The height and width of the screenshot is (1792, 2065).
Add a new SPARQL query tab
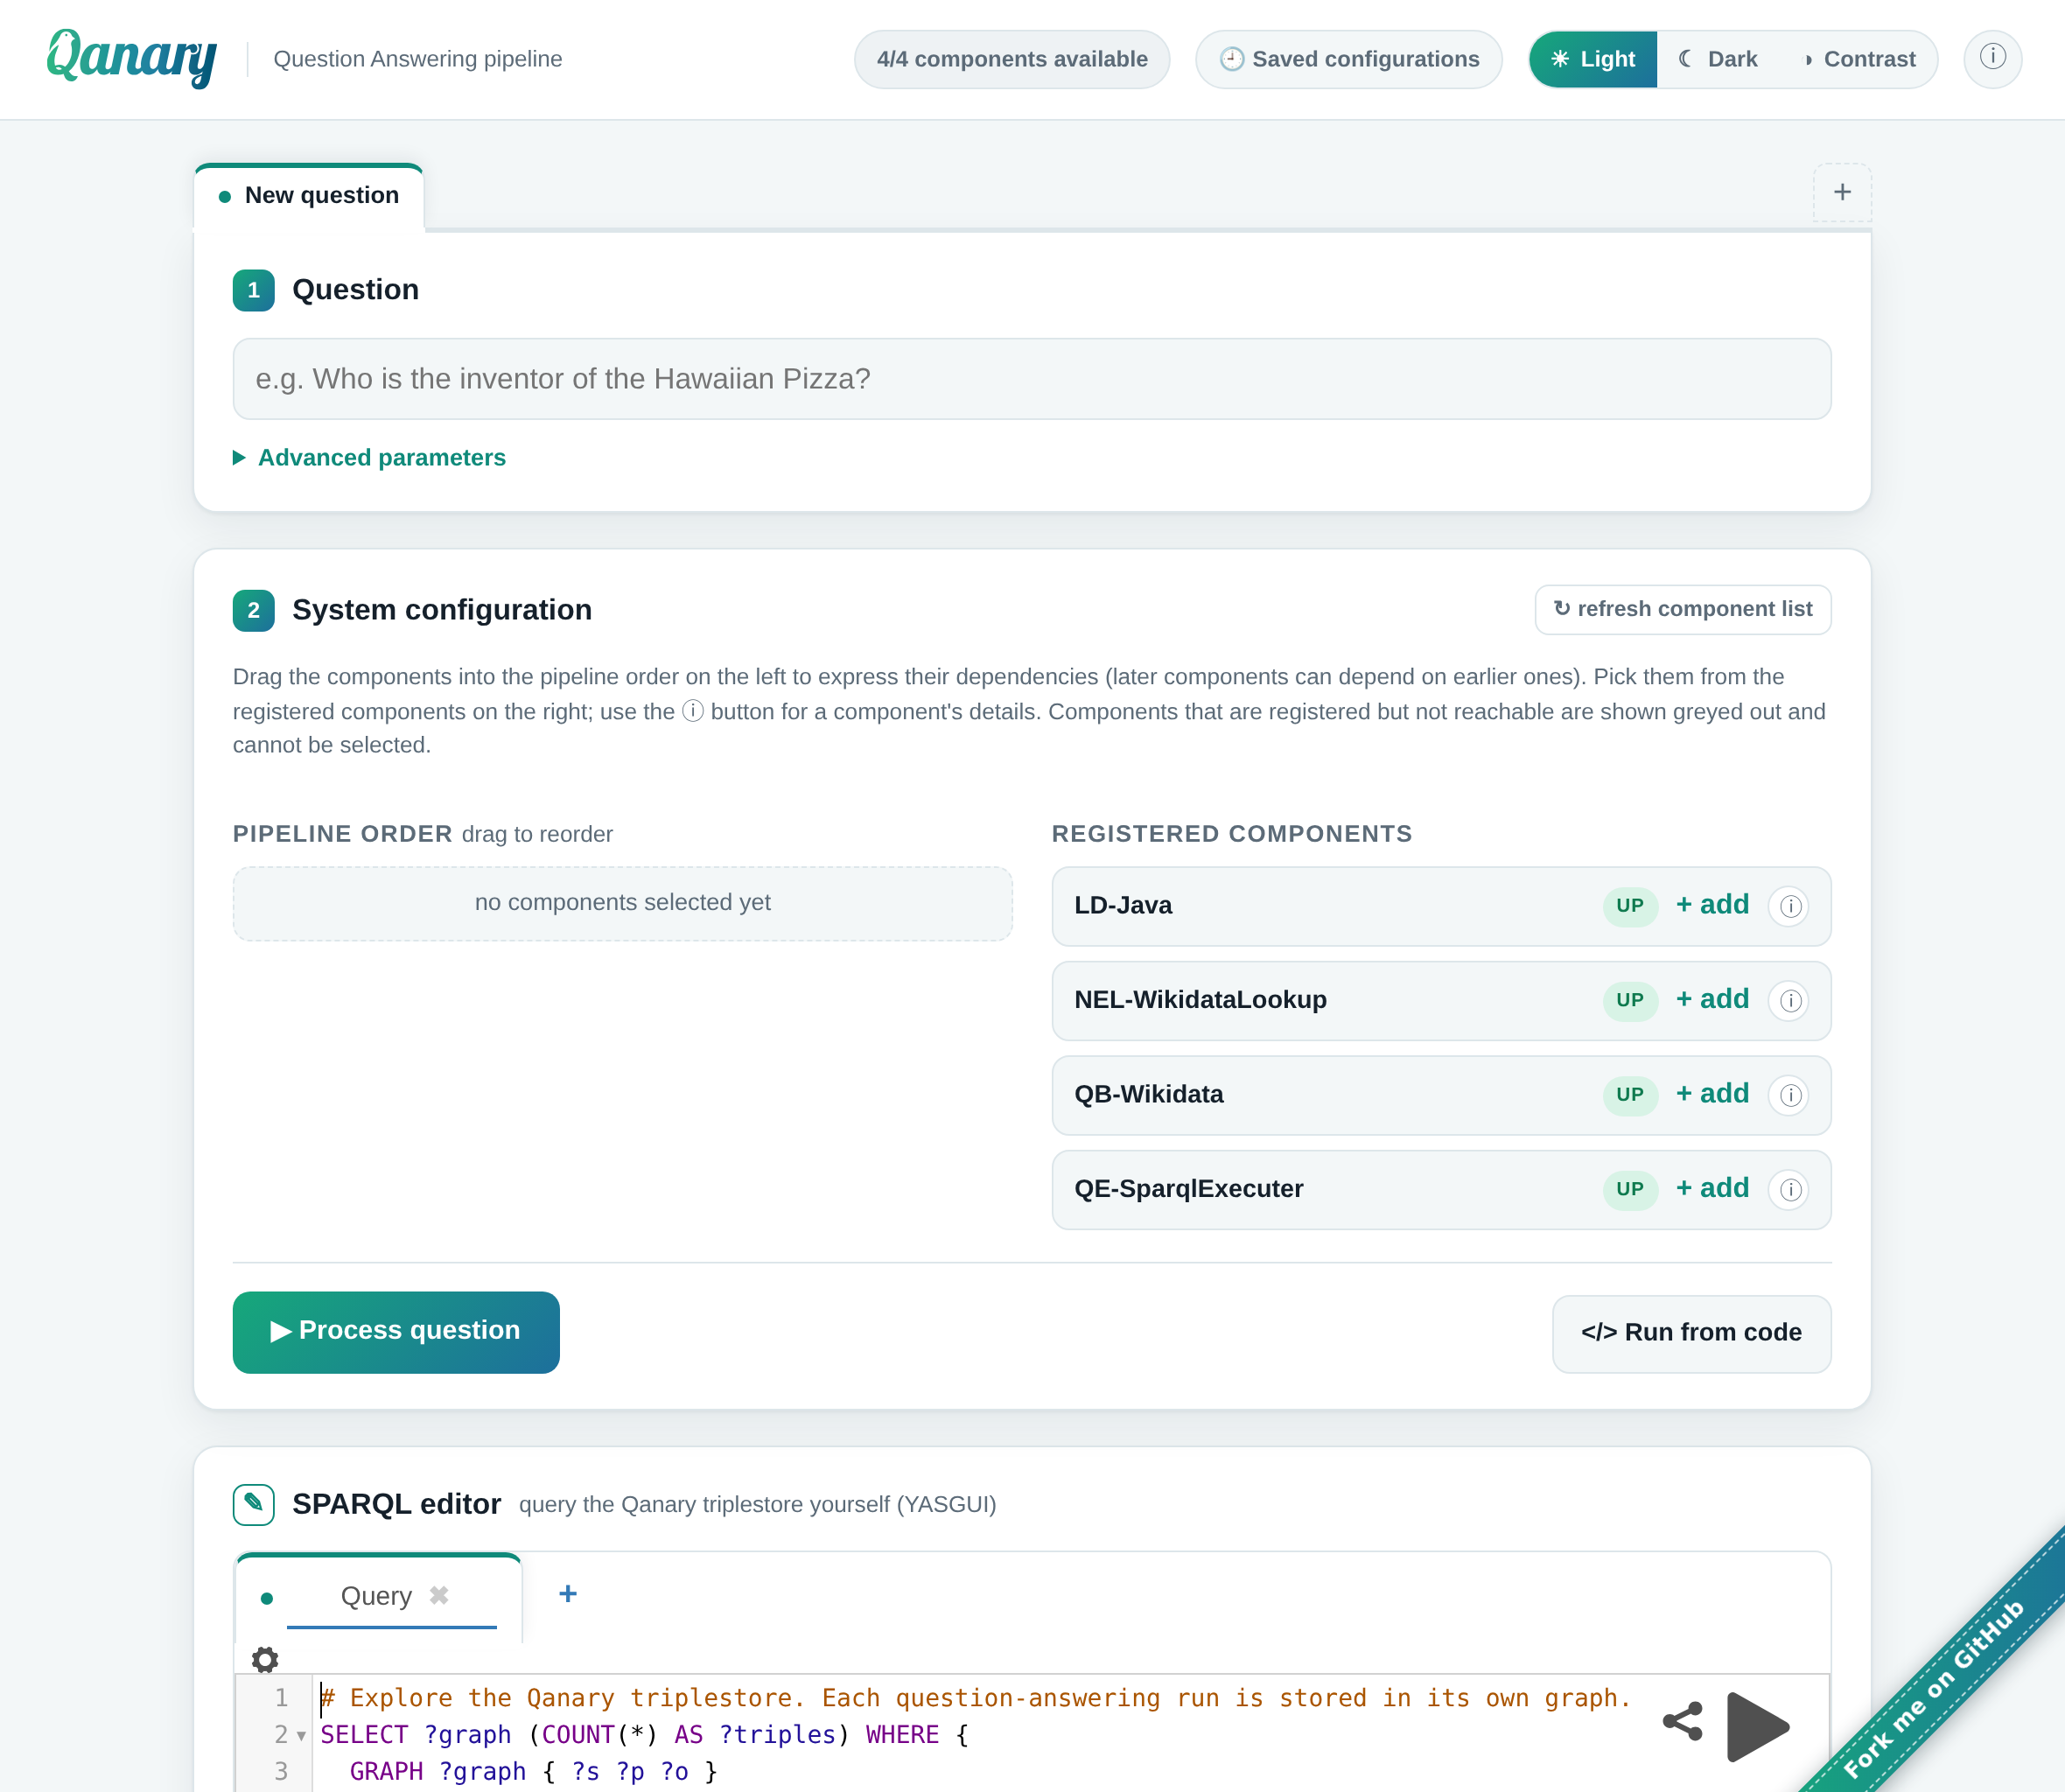tap(567, 1594)
